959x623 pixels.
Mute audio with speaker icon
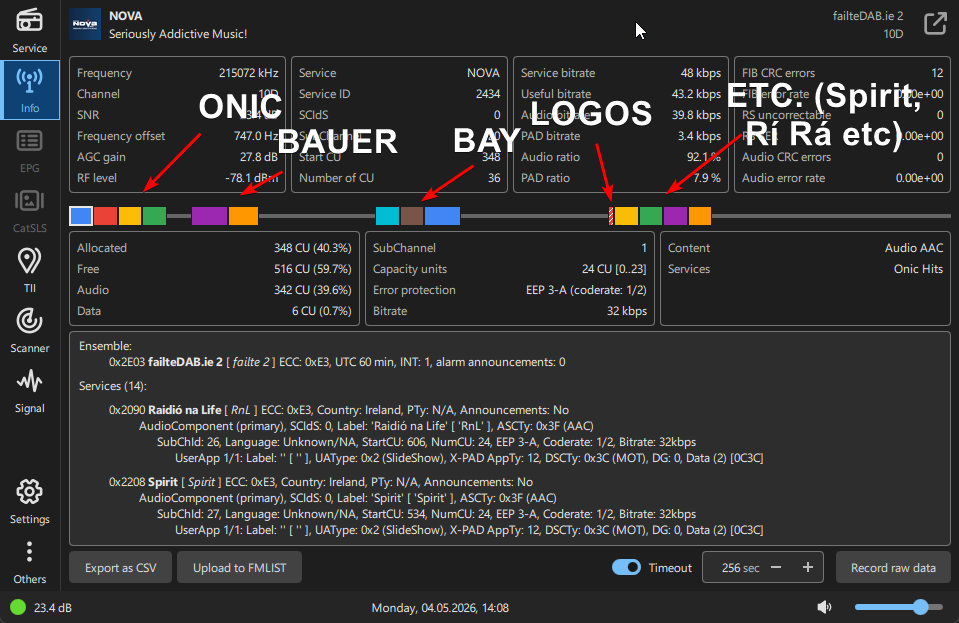pos(824,606)
